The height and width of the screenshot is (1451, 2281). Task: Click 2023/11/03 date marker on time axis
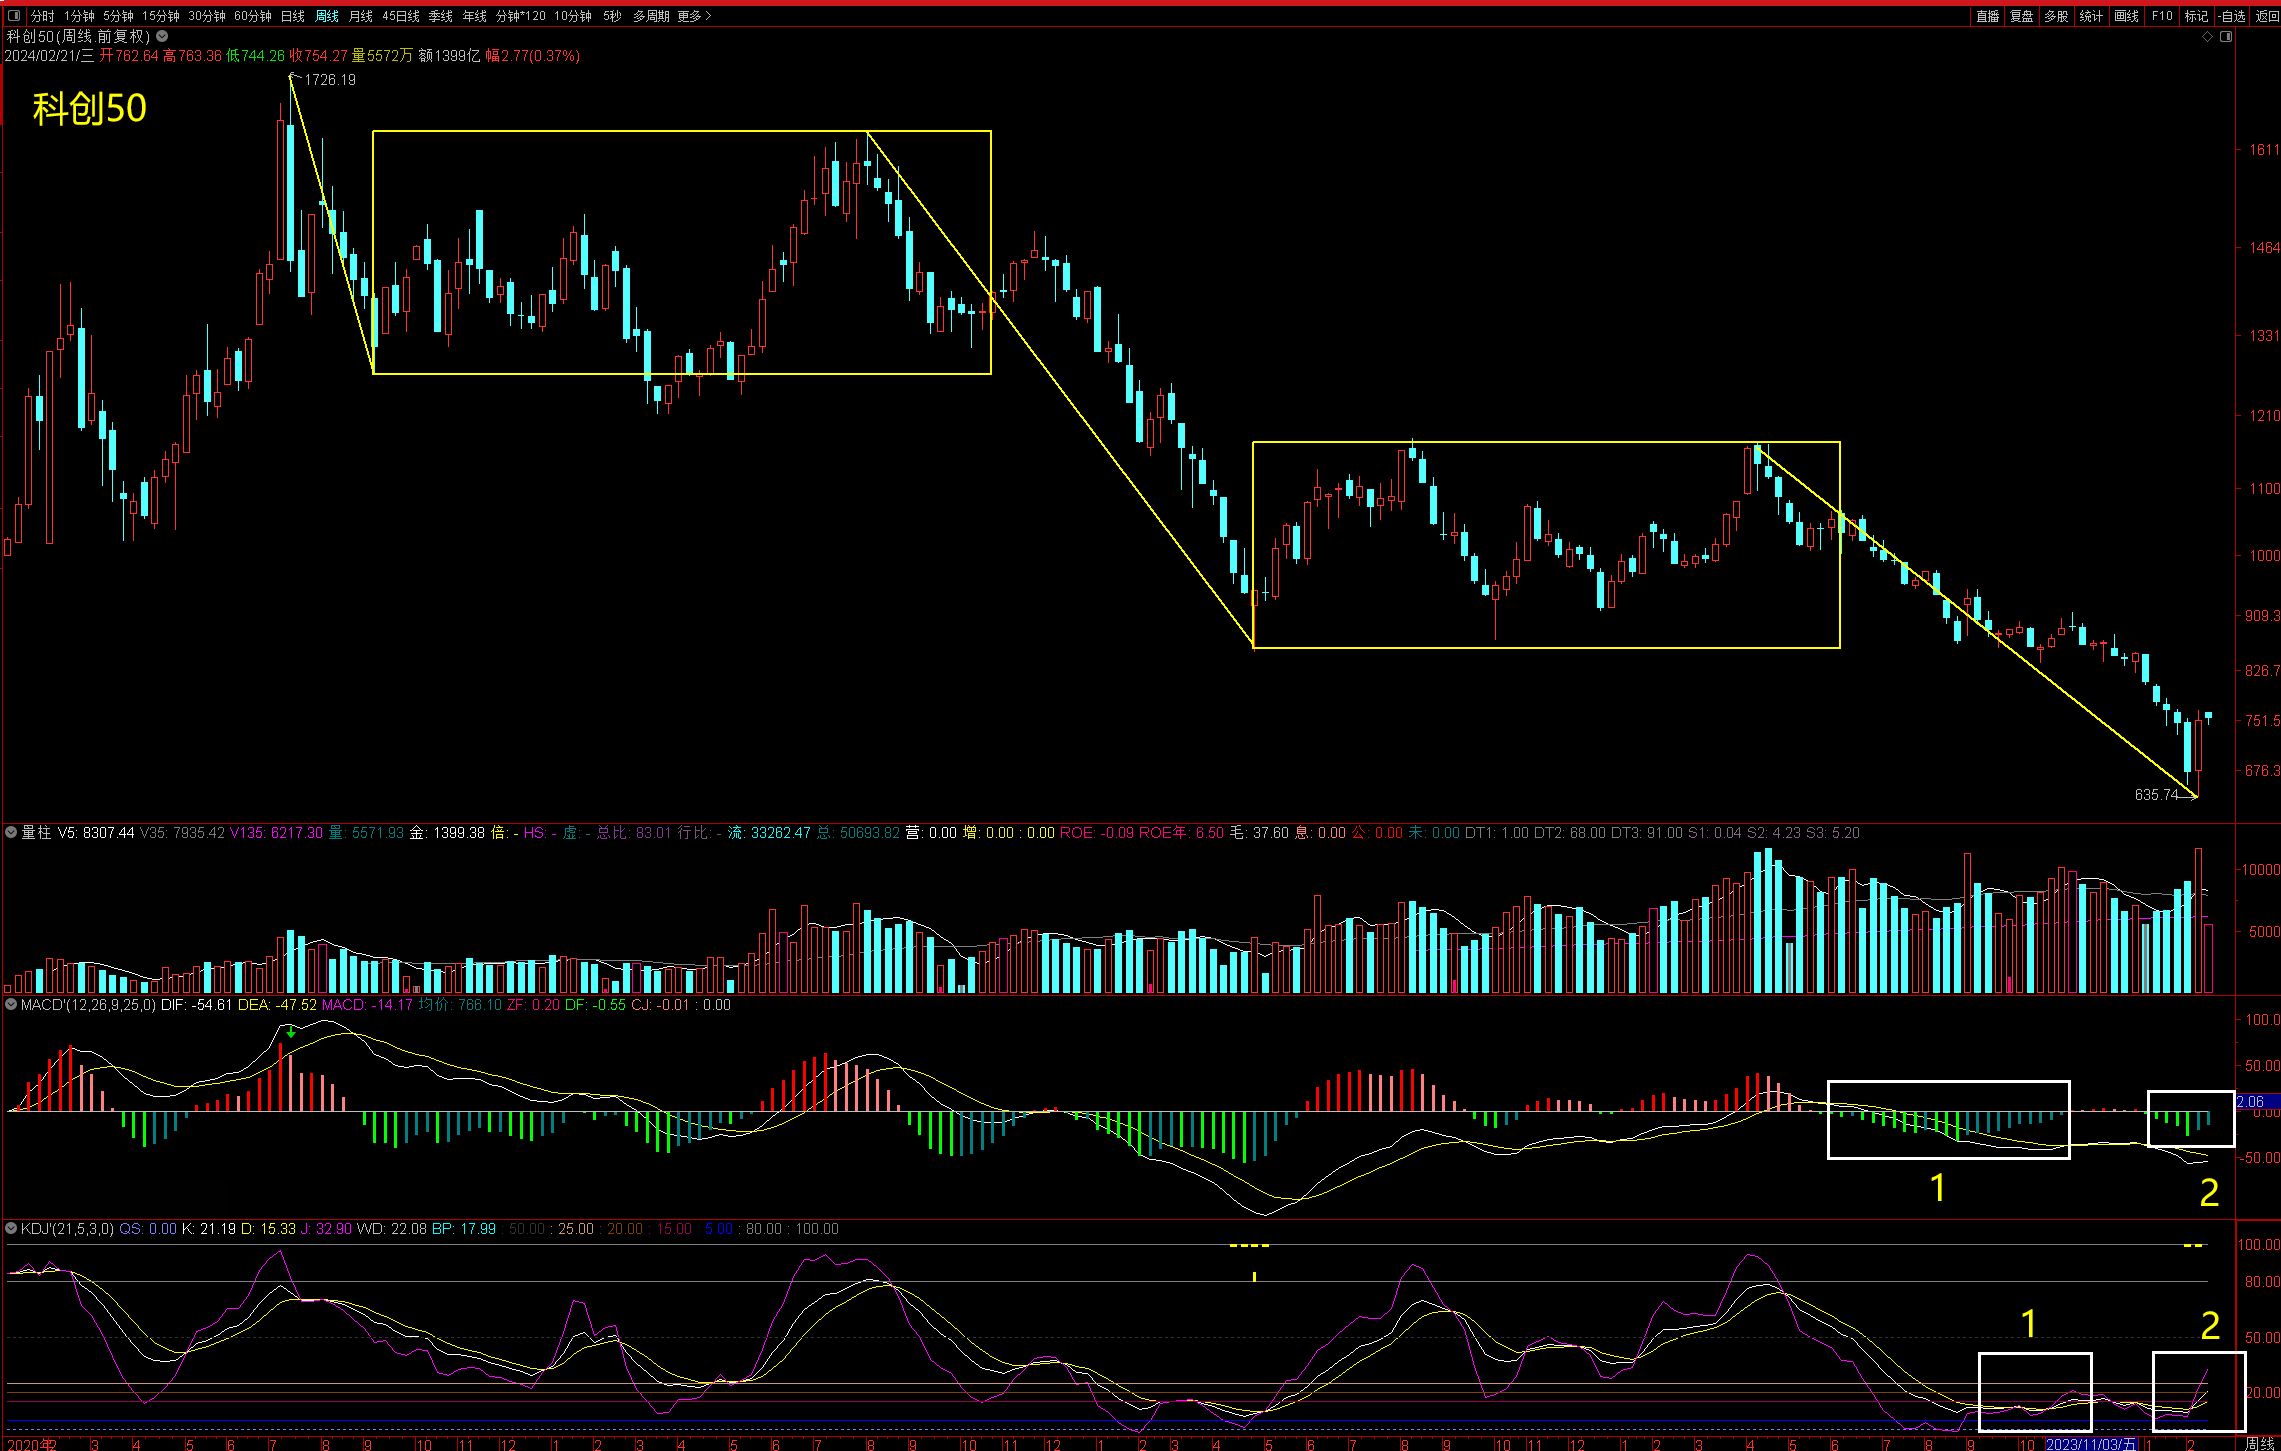click(x=2089, y=1444)
